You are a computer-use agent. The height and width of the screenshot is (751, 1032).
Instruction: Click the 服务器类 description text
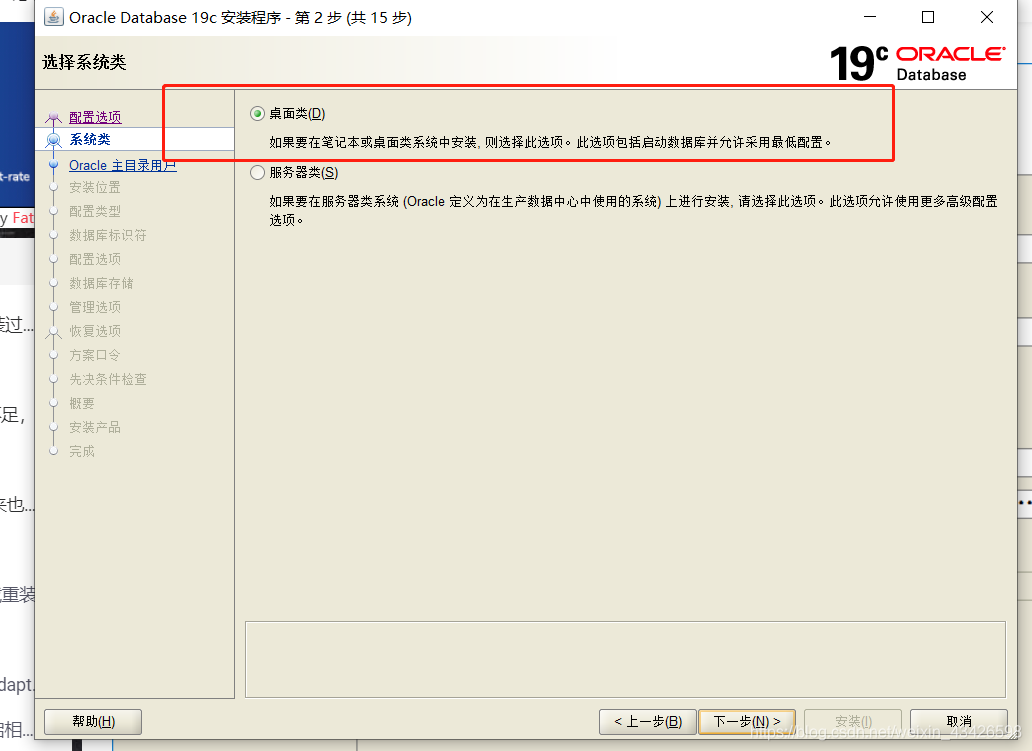633,210
